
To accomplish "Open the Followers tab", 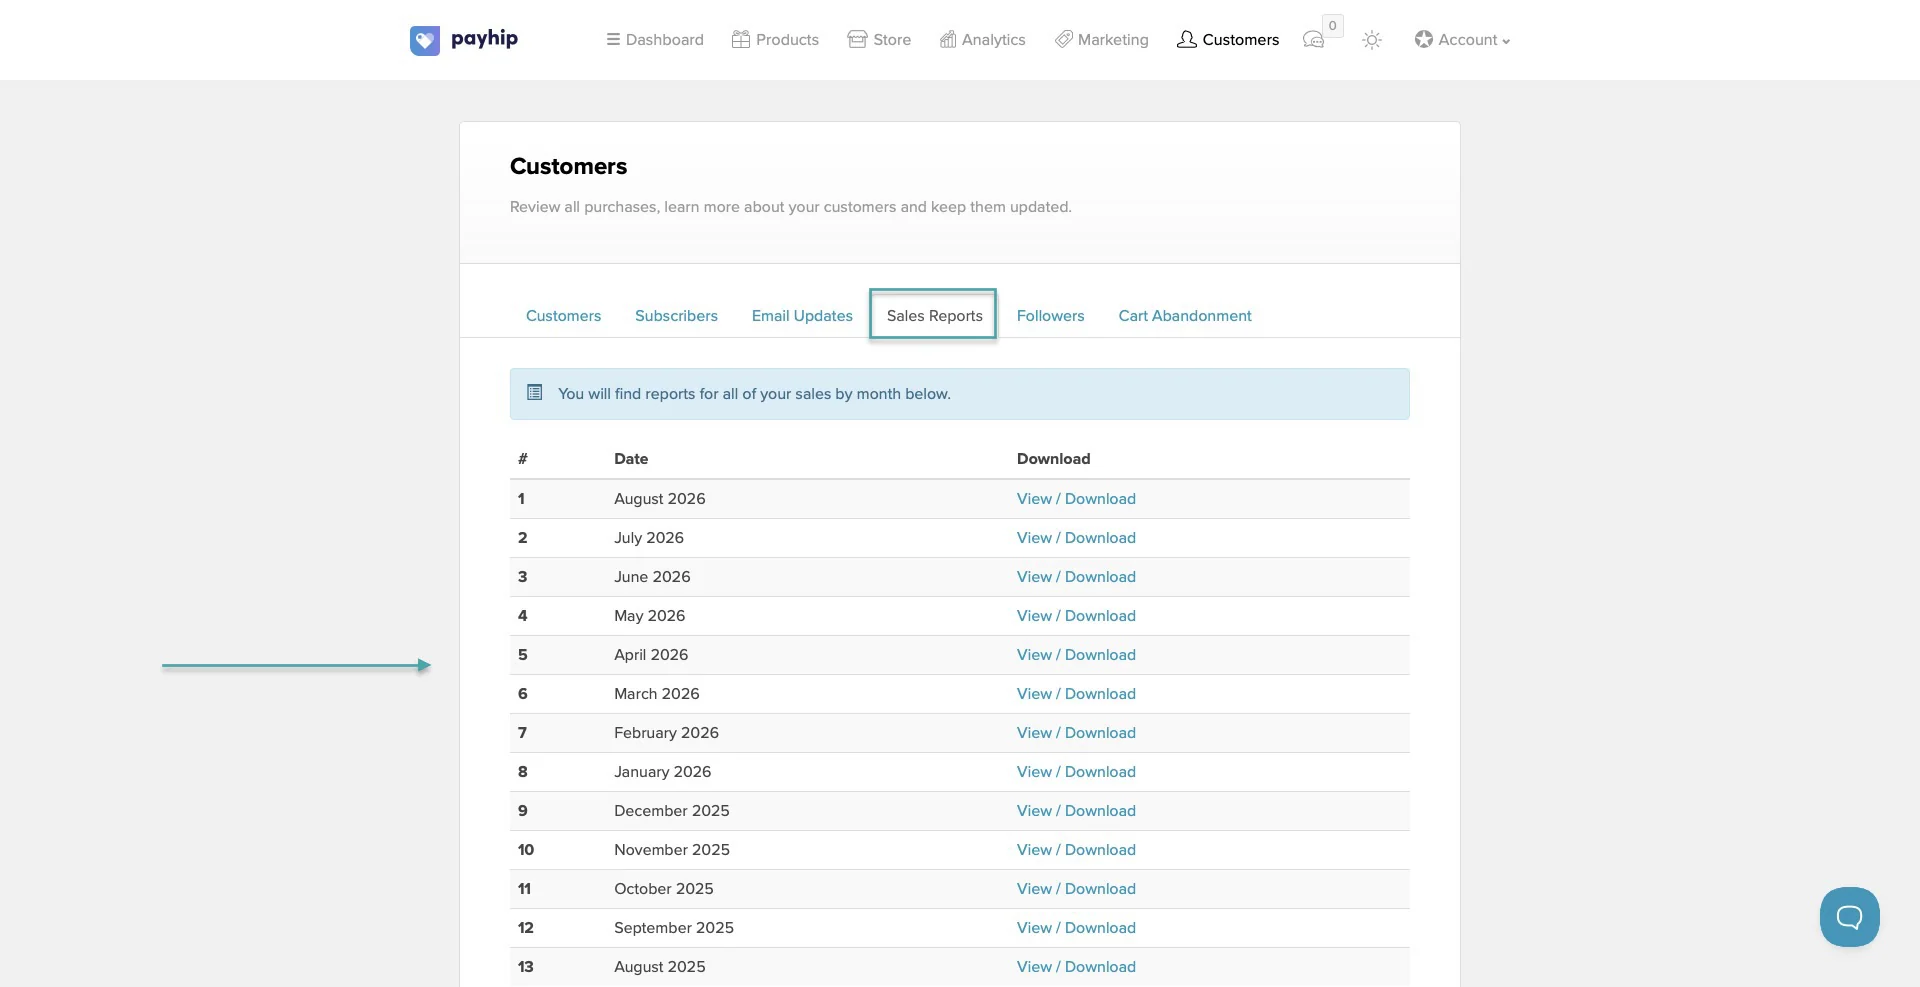I will click(x=1050, y=316).
